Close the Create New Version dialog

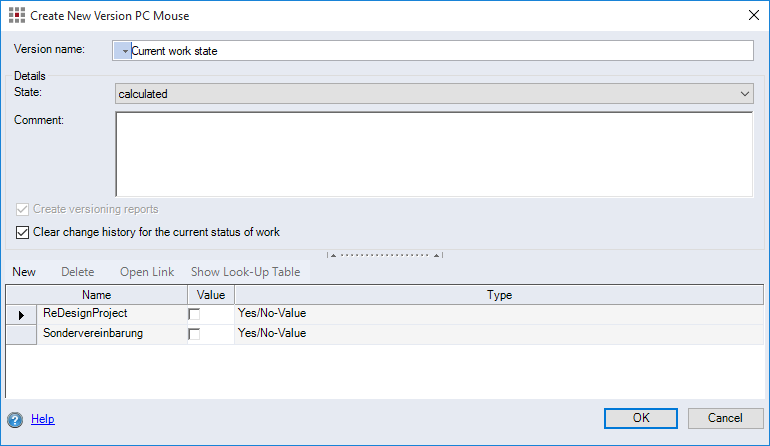coord(752,16)
